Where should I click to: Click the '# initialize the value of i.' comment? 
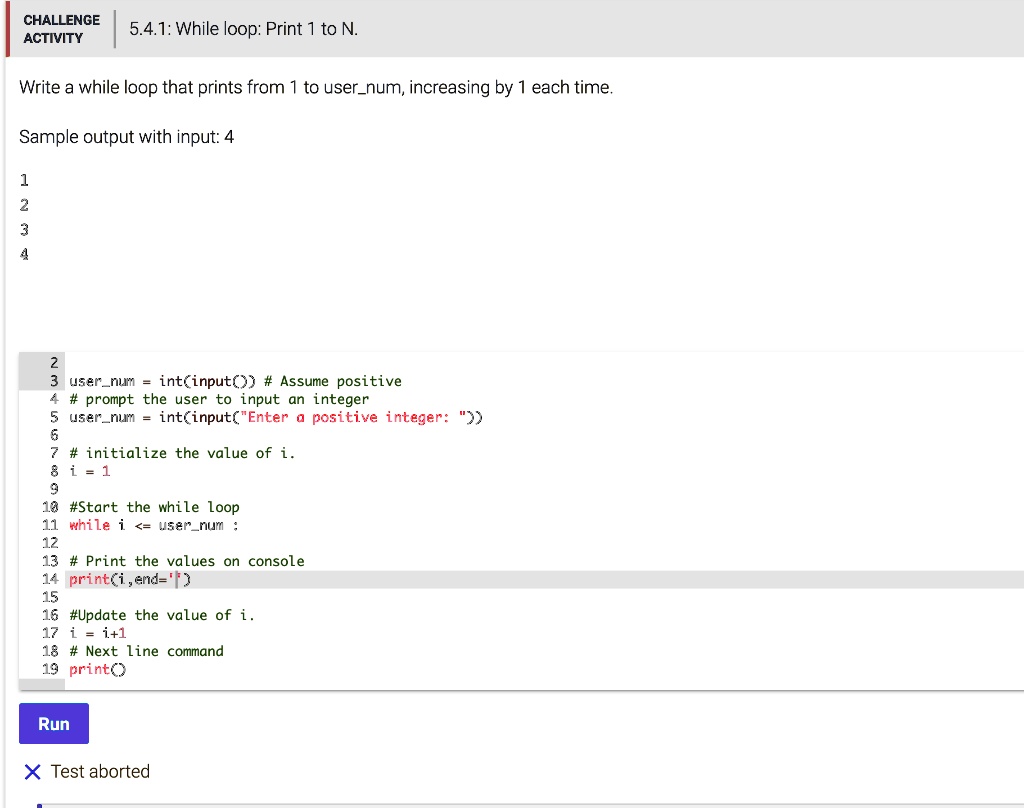pyautogui.click(x=182, y=453)
